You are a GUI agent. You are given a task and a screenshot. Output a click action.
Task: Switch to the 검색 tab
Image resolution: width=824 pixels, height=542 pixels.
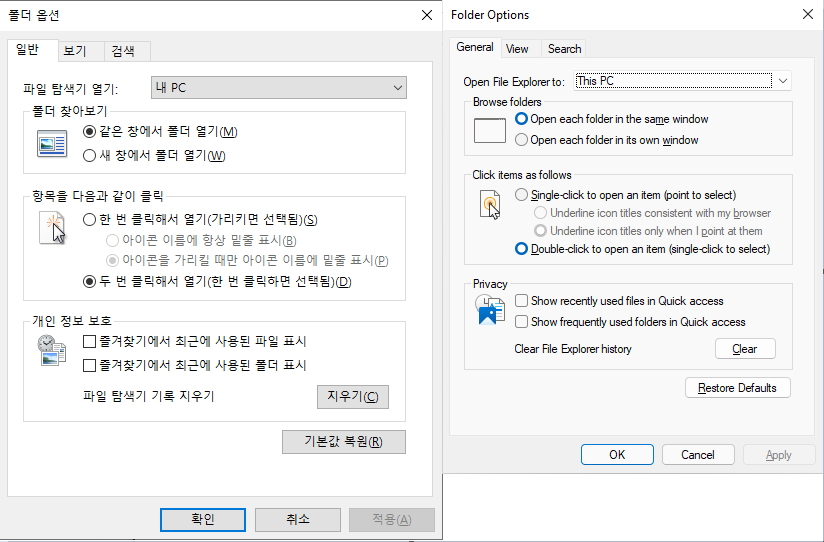(127, 51)
